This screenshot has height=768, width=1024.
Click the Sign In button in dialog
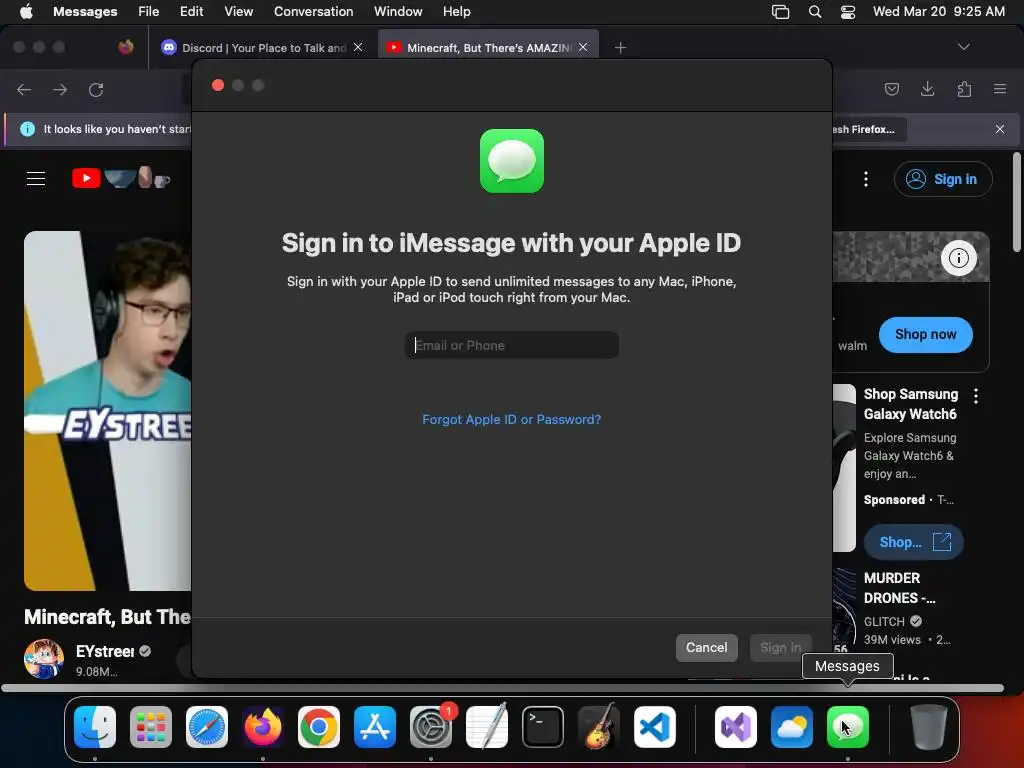(x=780, y=648)
